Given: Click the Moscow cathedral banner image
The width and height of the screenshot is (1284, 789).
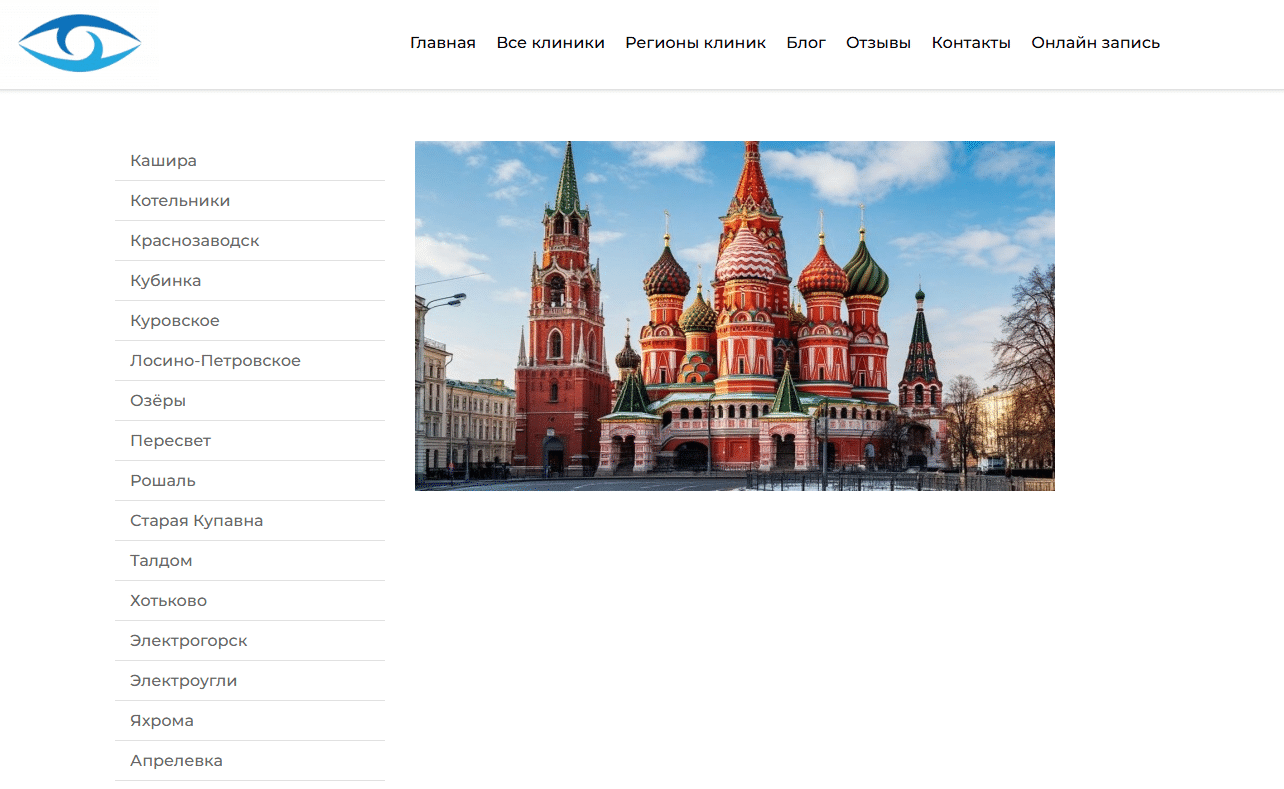Looking at the screenshot, I should coord(734,315).
